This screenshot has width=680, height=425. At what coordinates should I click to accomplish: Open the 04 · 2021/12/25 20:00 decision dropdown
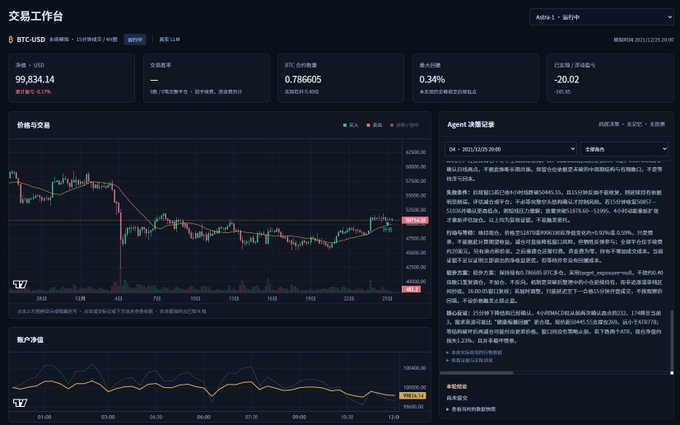coord(510,149)
